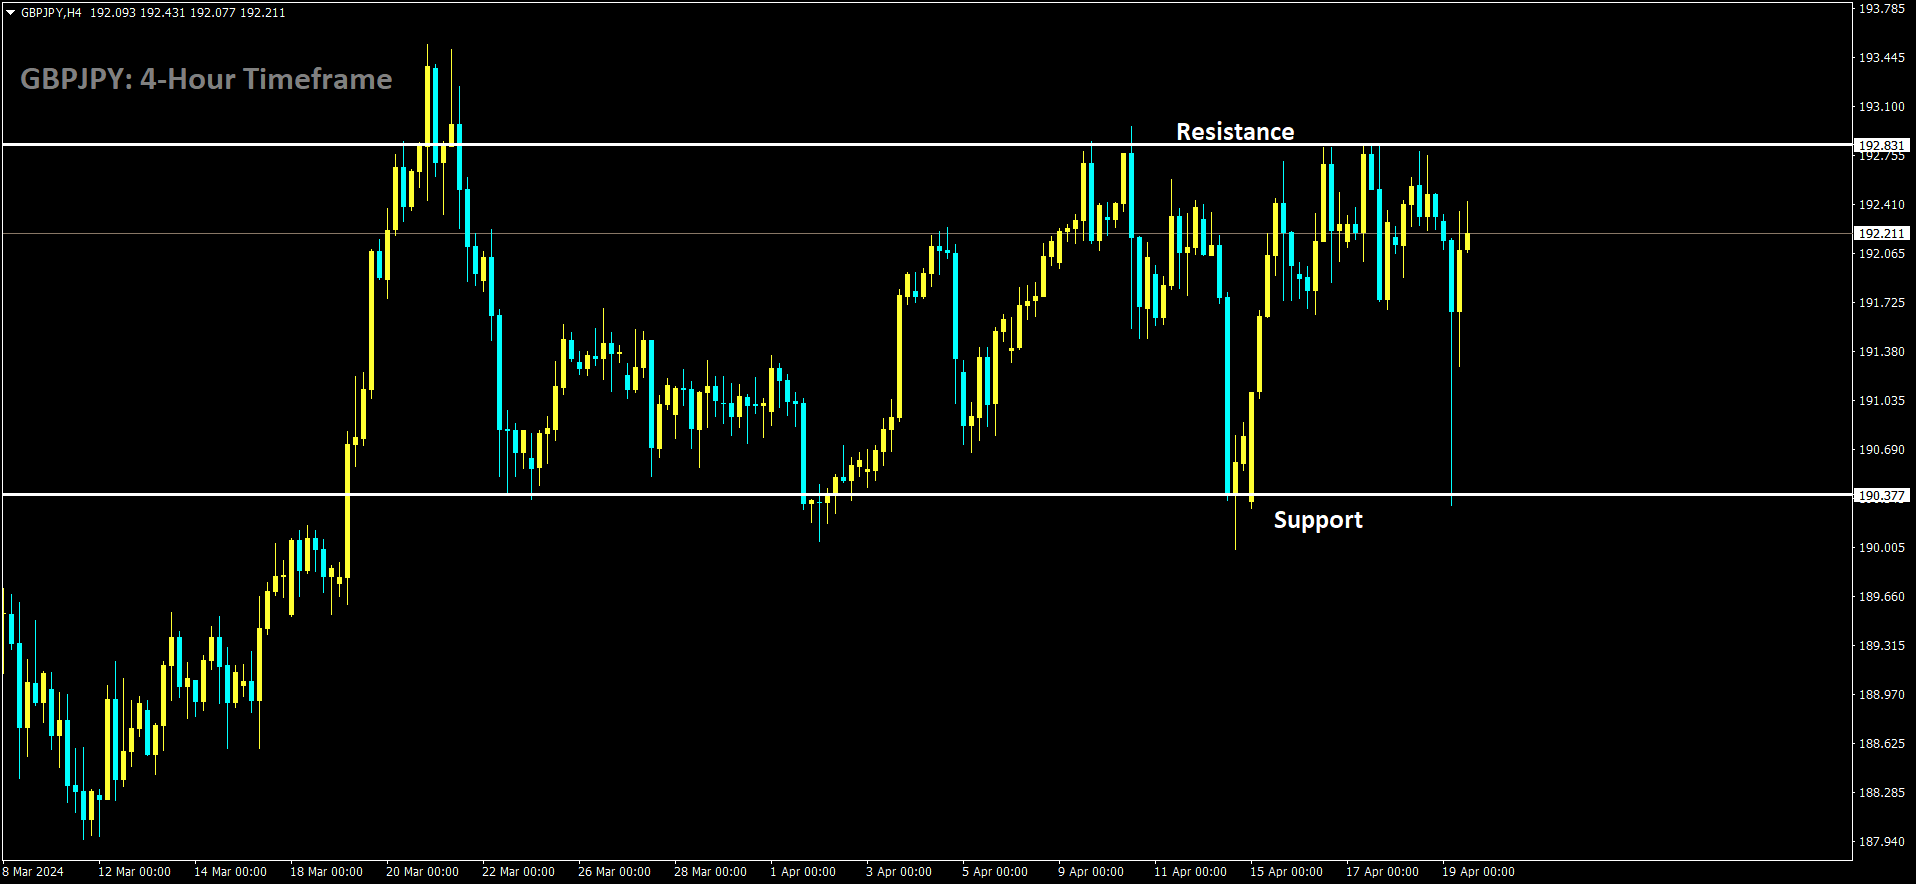Click the 8 Mar 2024 date label
The image size is (1916, 884).
(33, 872)
